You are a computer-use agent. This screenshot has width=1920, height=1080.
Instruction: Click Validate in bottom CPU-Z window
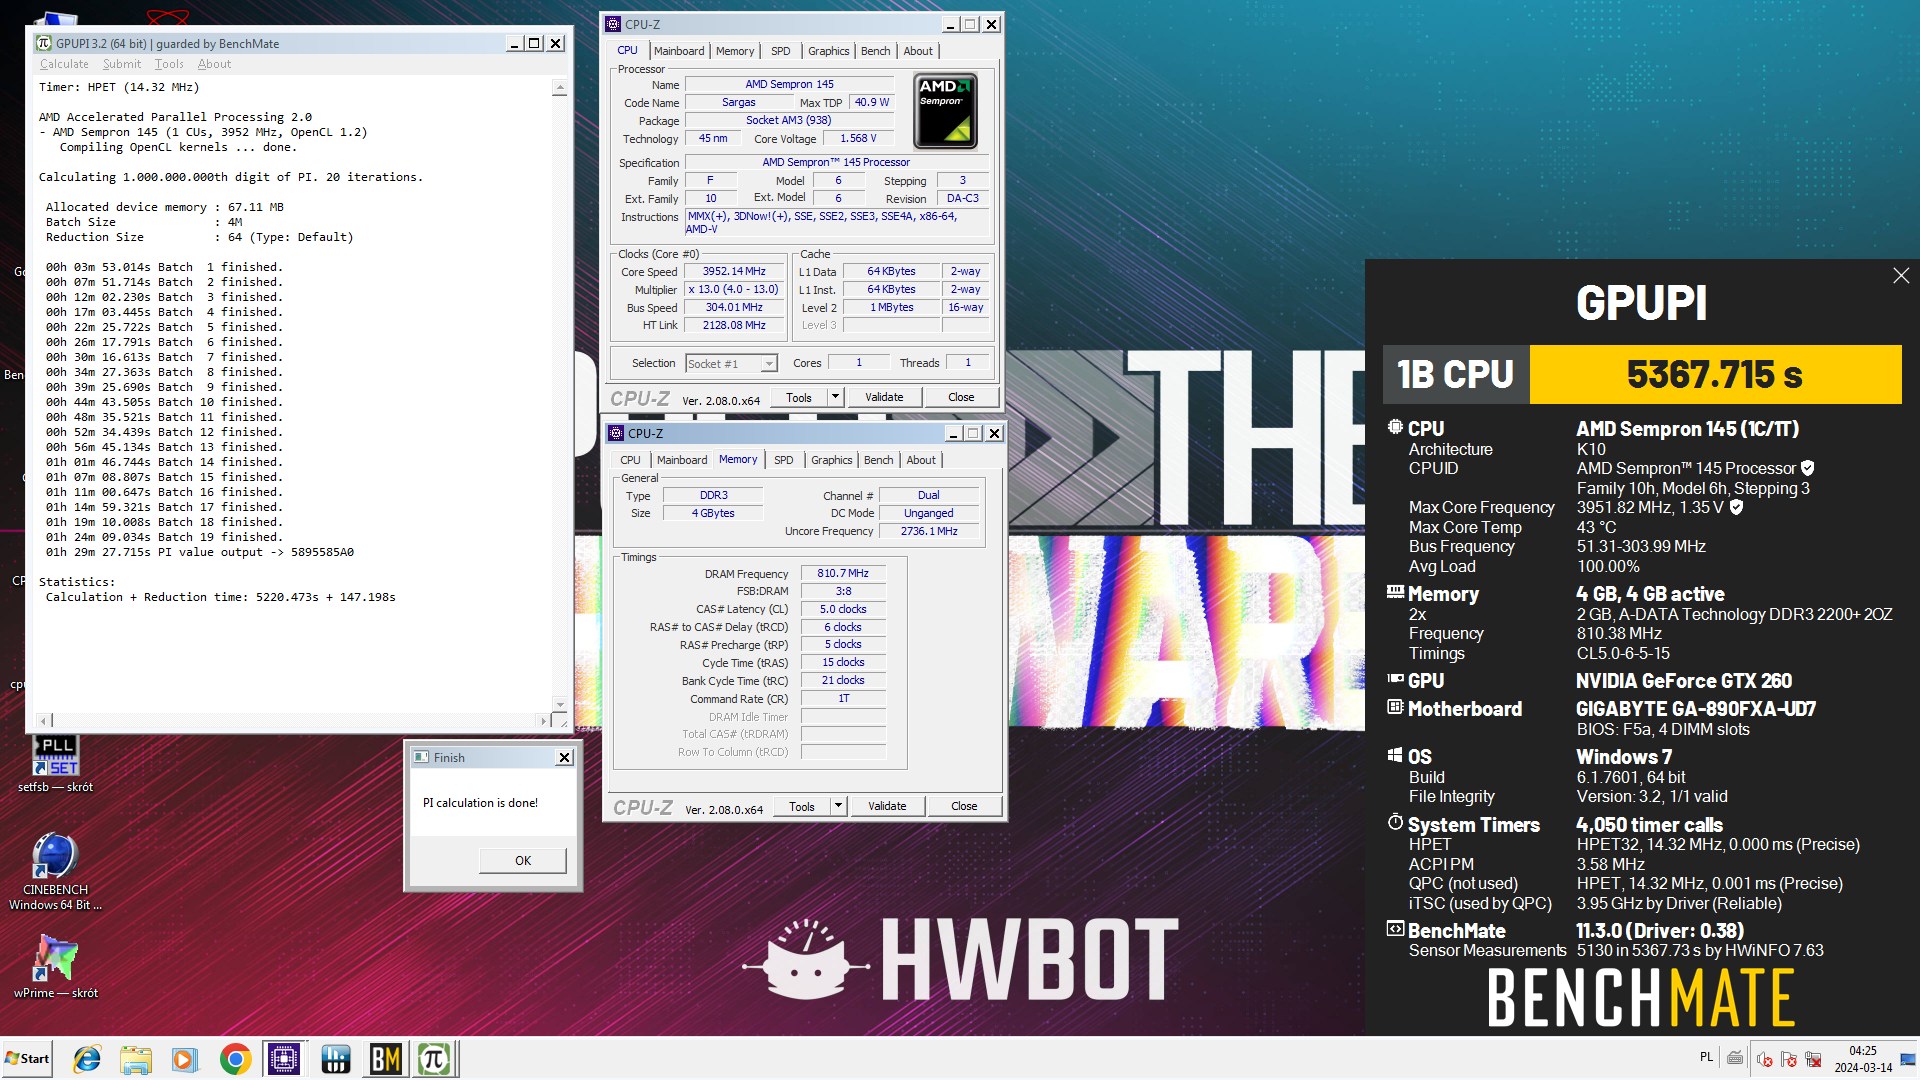click(887, 806)
